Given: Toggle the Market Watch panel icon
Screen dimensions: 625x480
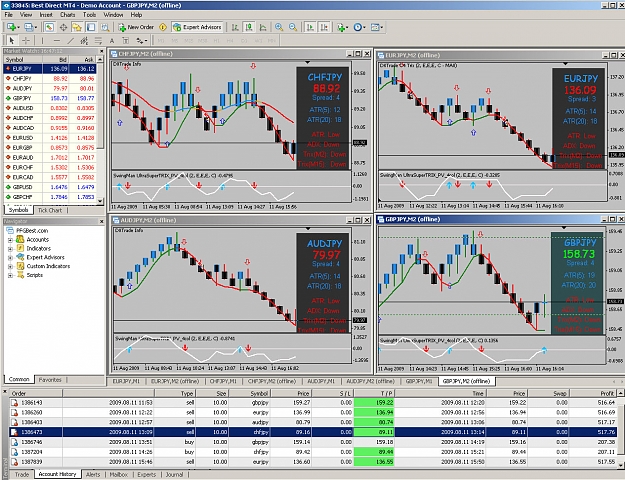Looking at the screenshot, I should [x=49, y=27].
